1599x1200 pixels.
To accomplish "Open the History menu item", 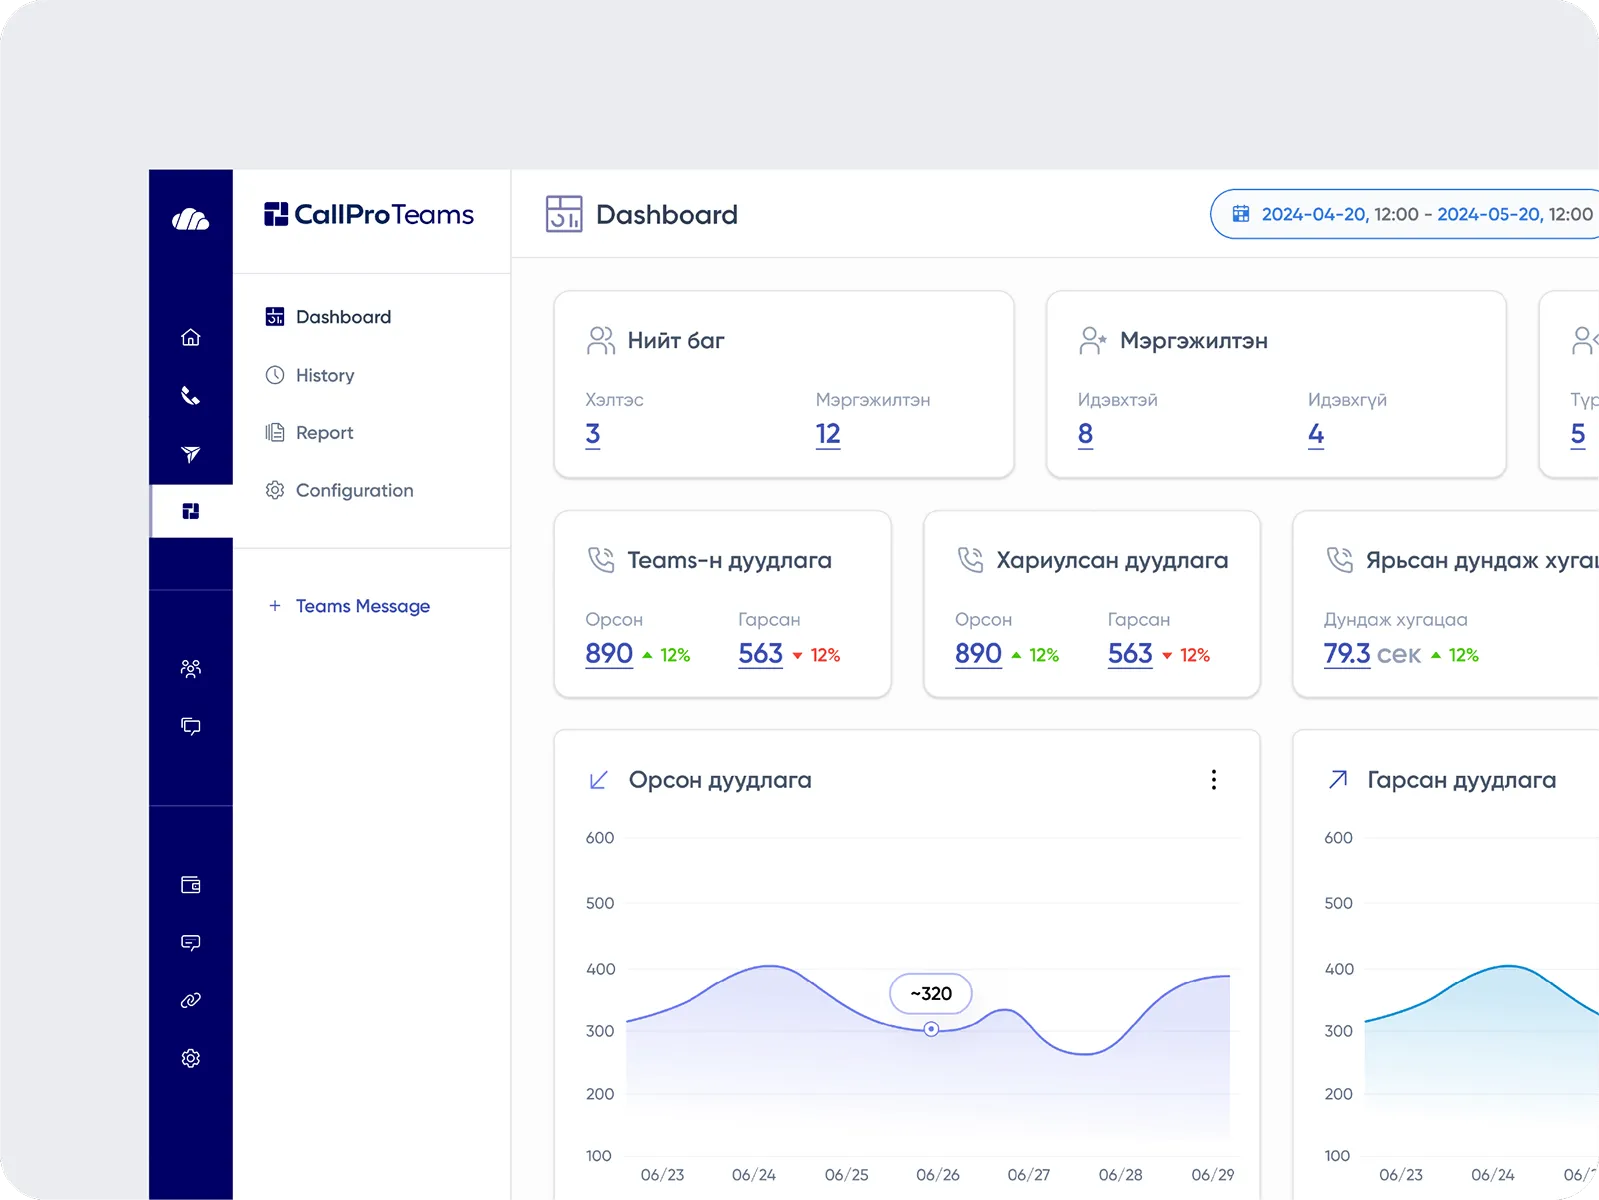I will click(x=310, y=375).
